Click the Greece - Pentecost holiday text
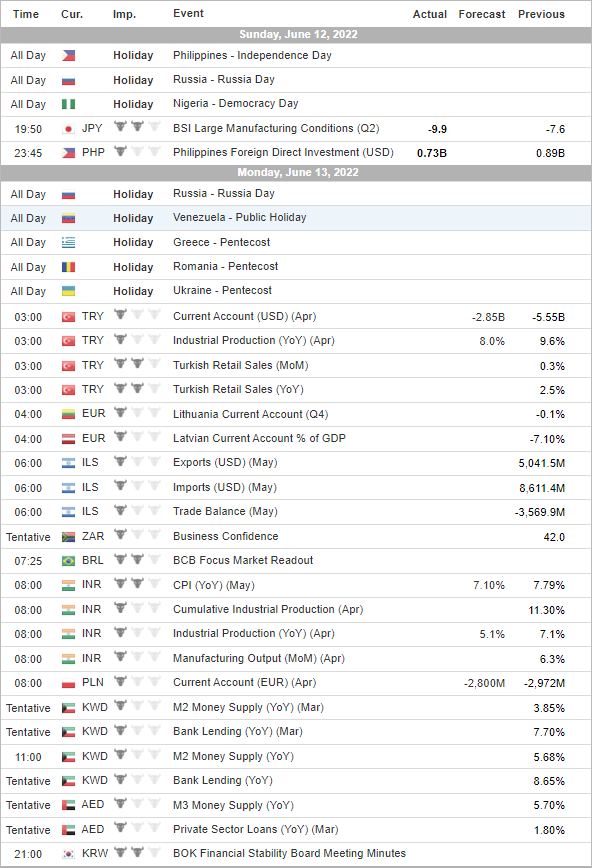 pos(221,242)
